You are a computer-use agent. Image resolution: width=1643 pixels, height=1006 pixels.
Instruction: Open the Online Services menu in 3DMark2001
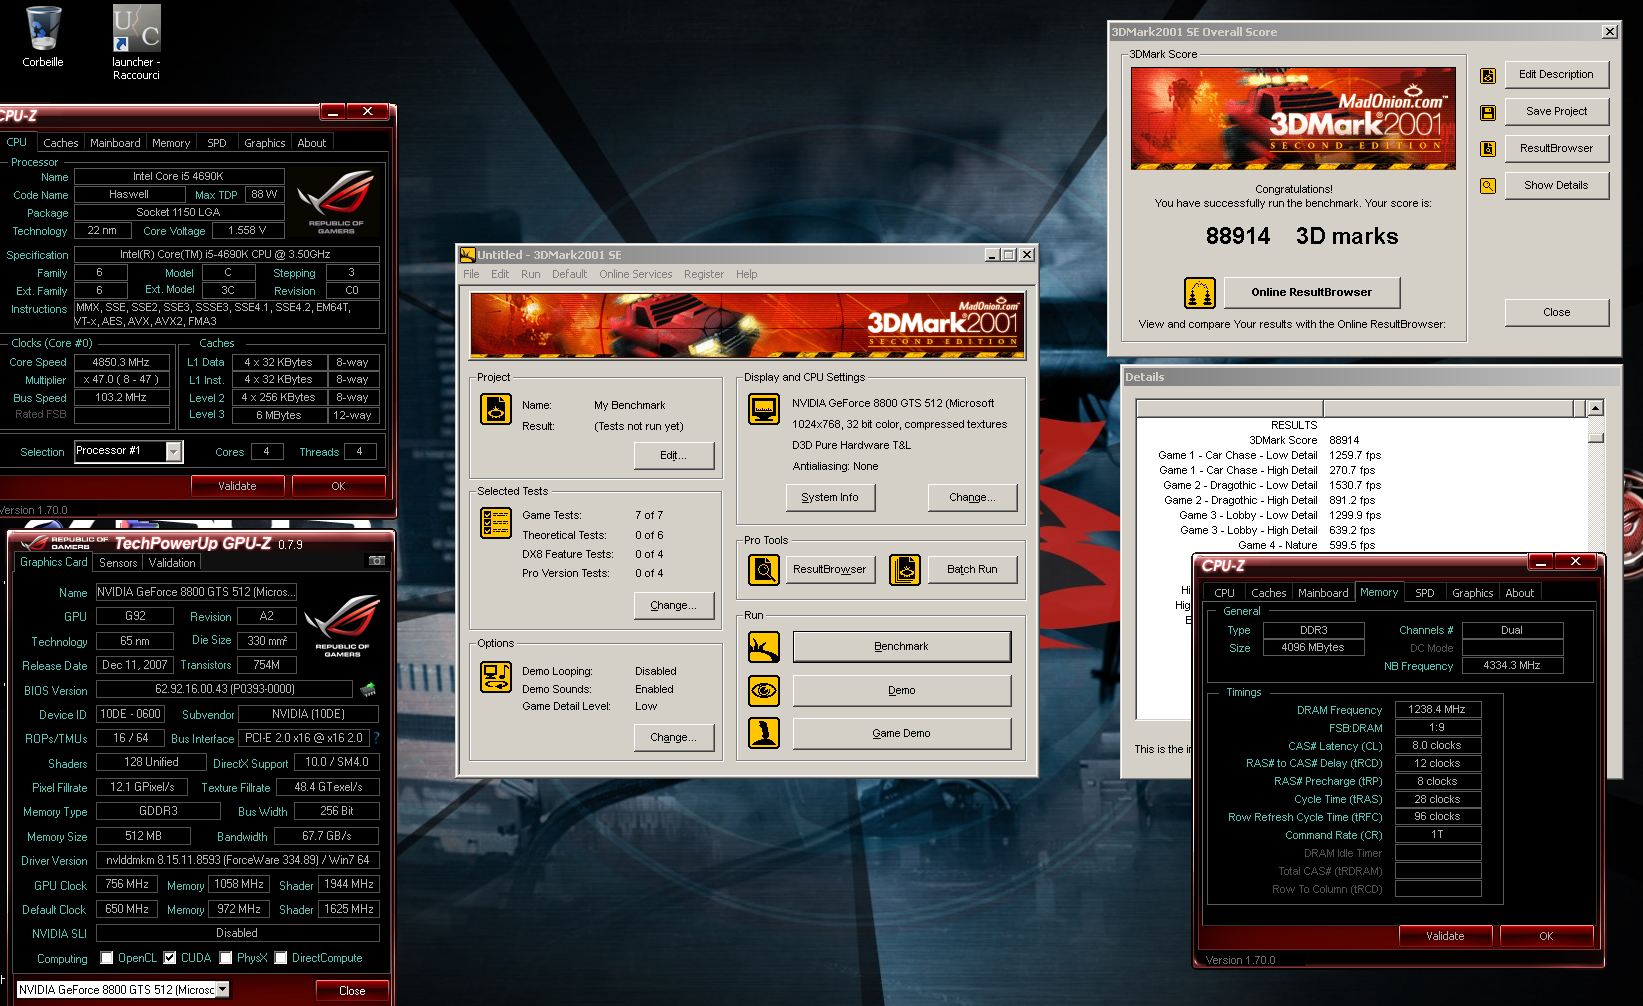(x=636, y=274)
